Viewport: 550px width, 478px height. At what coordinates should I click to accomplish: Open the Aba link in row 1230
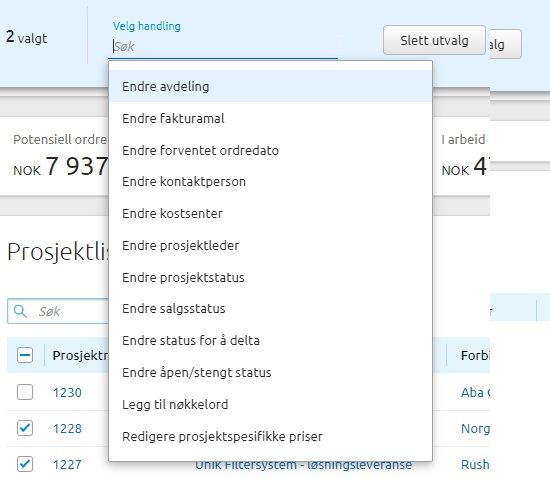(475, 392)
